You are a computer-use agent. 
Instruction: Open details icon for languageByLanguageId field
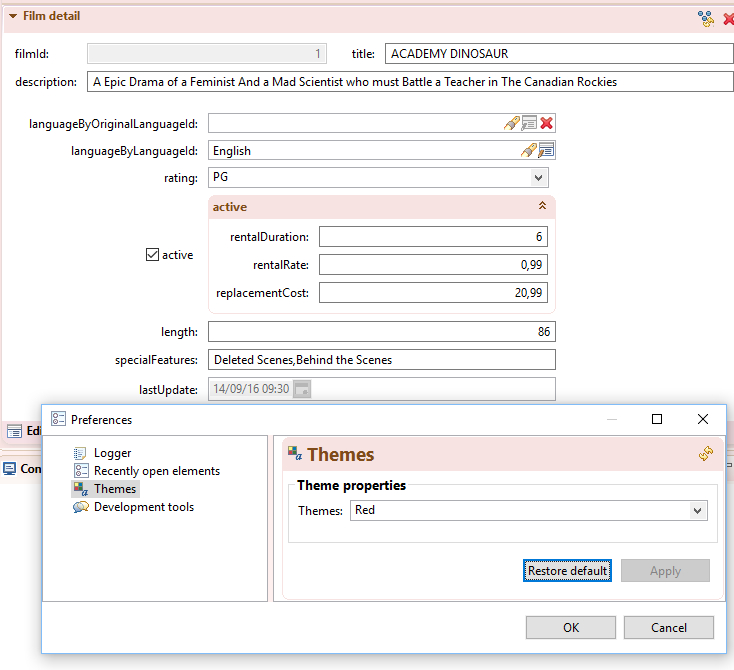click(546, 151)
